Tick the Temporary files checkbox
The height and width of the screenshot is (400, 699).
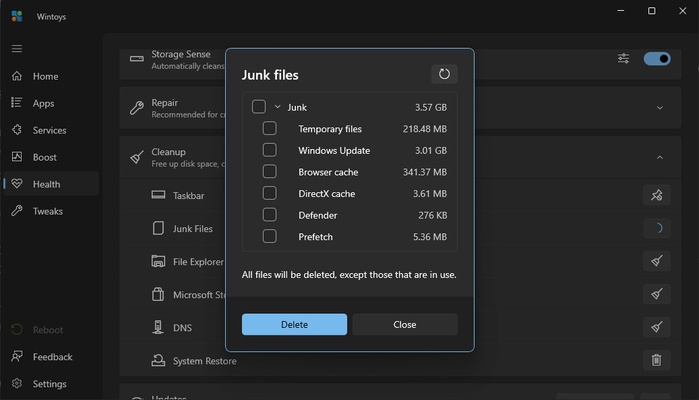(x=269, y=128)
